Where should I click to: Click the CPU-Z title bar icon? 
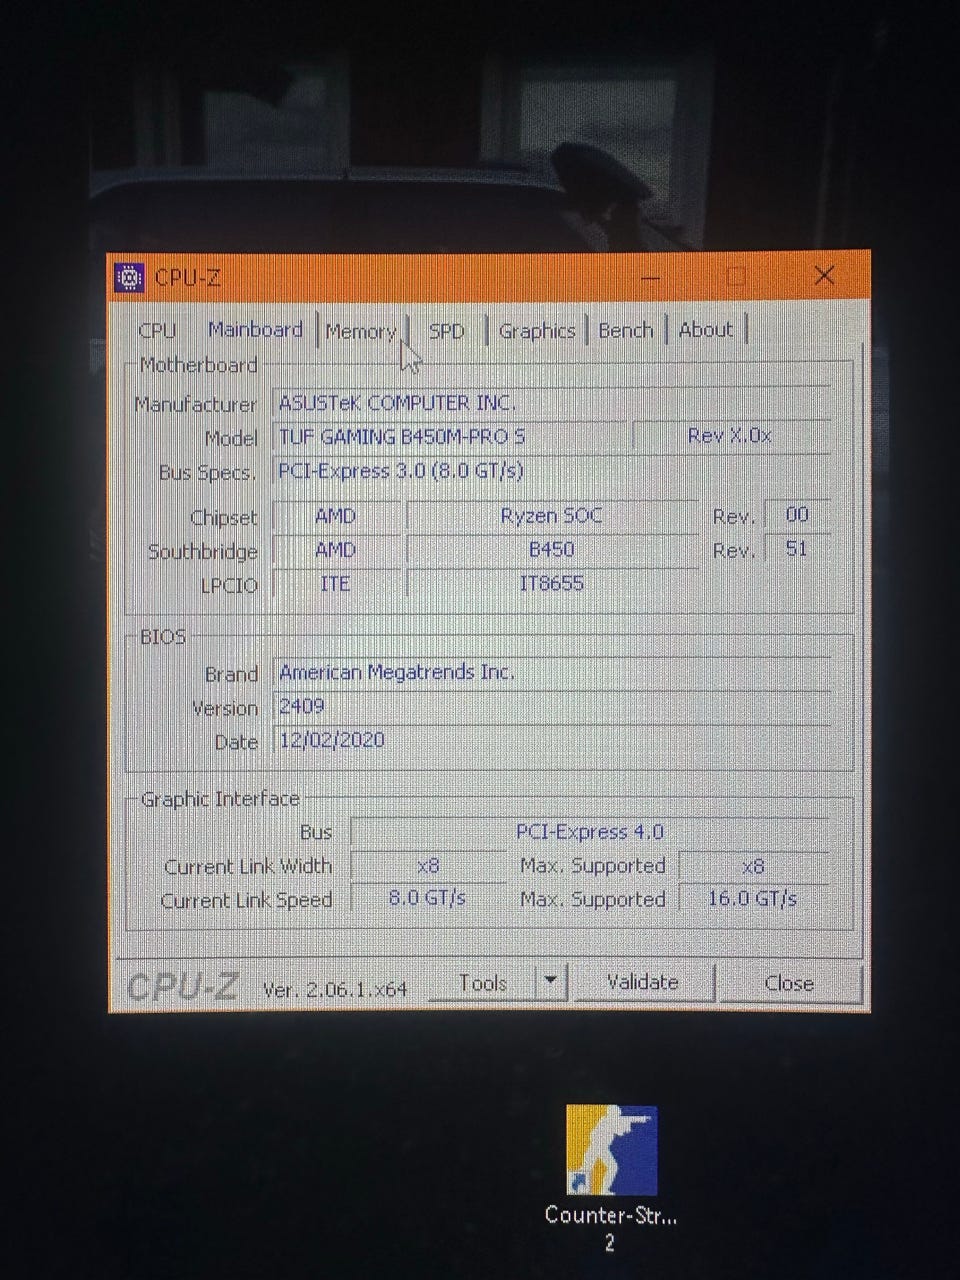130,277
